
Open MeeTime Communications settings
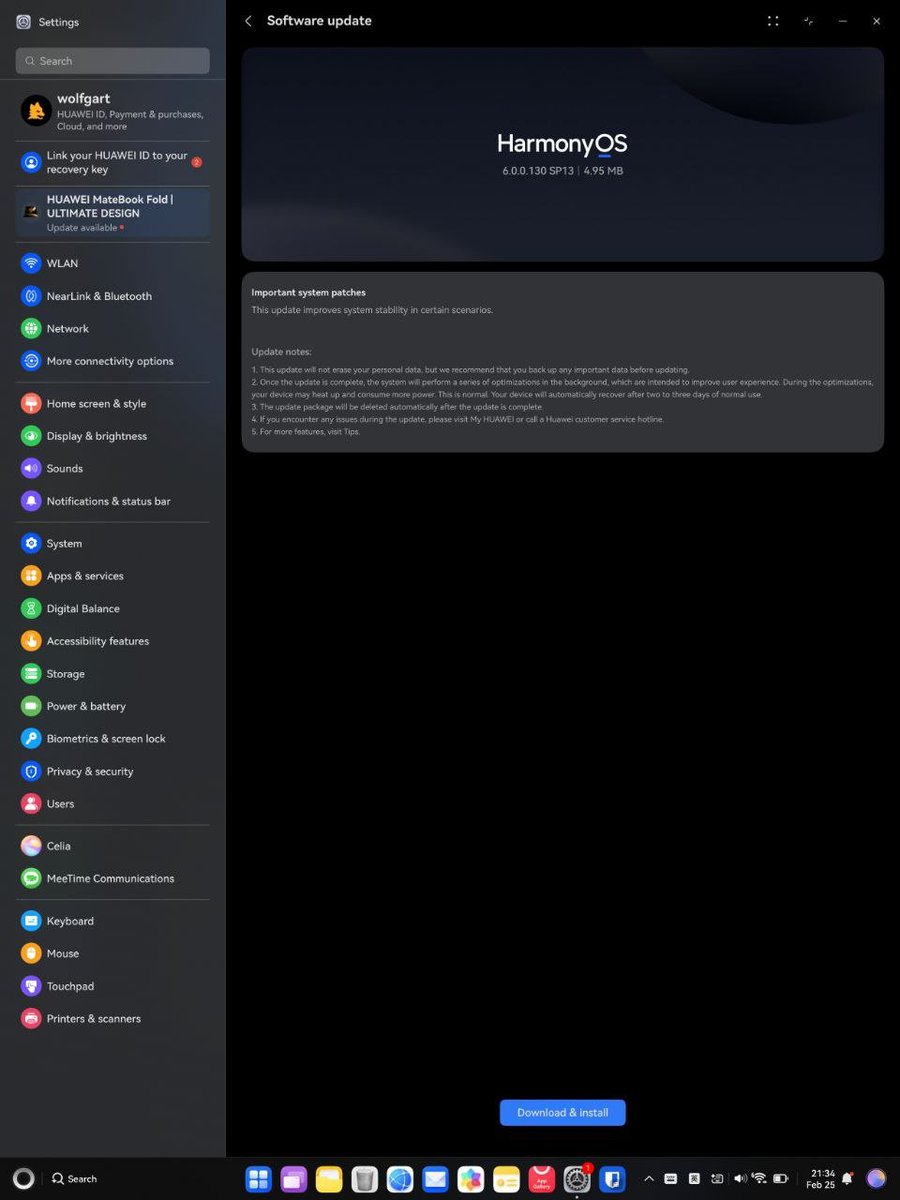coord(112,879)
